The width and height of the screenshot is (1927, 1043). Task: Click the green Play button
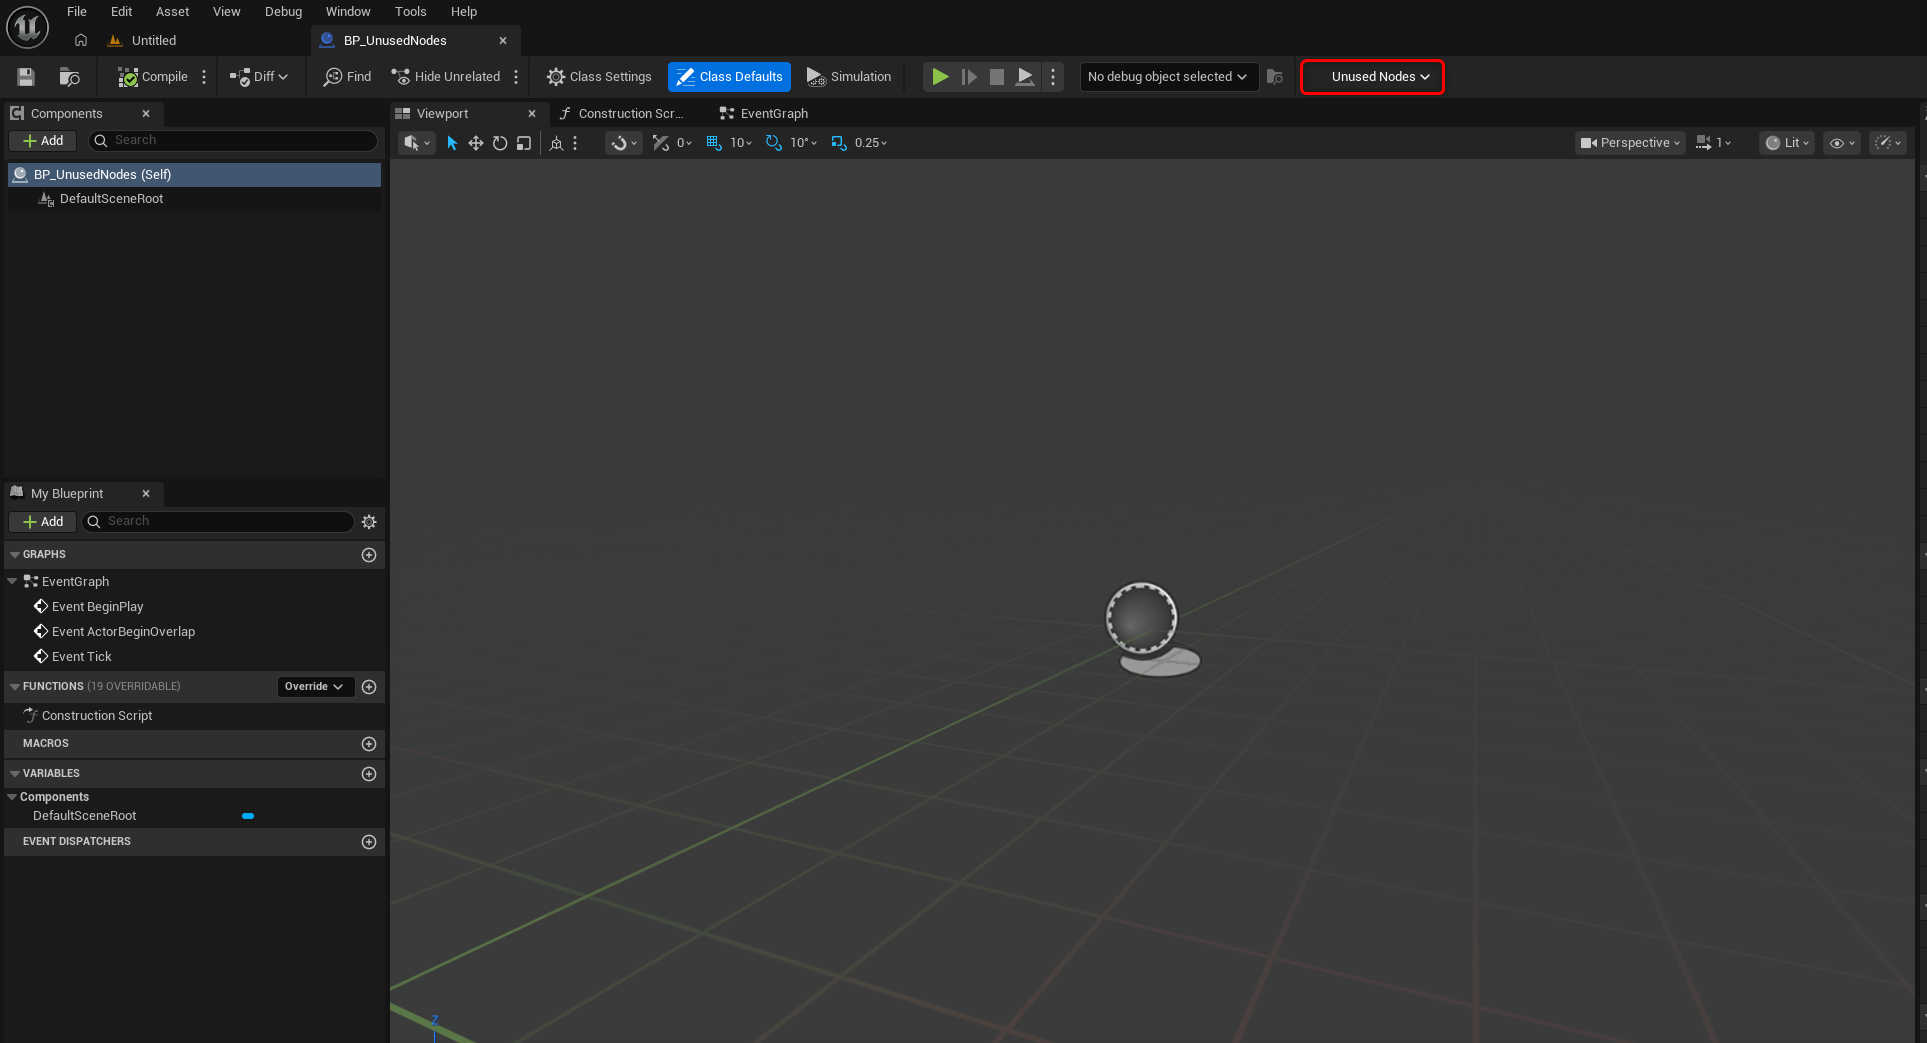[940, 77]
